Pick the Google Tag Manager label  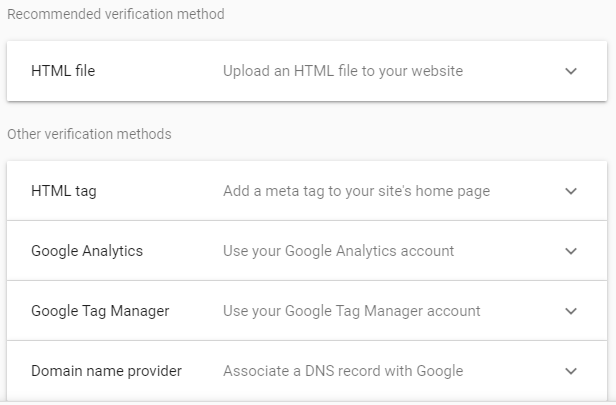pos(100,311)
